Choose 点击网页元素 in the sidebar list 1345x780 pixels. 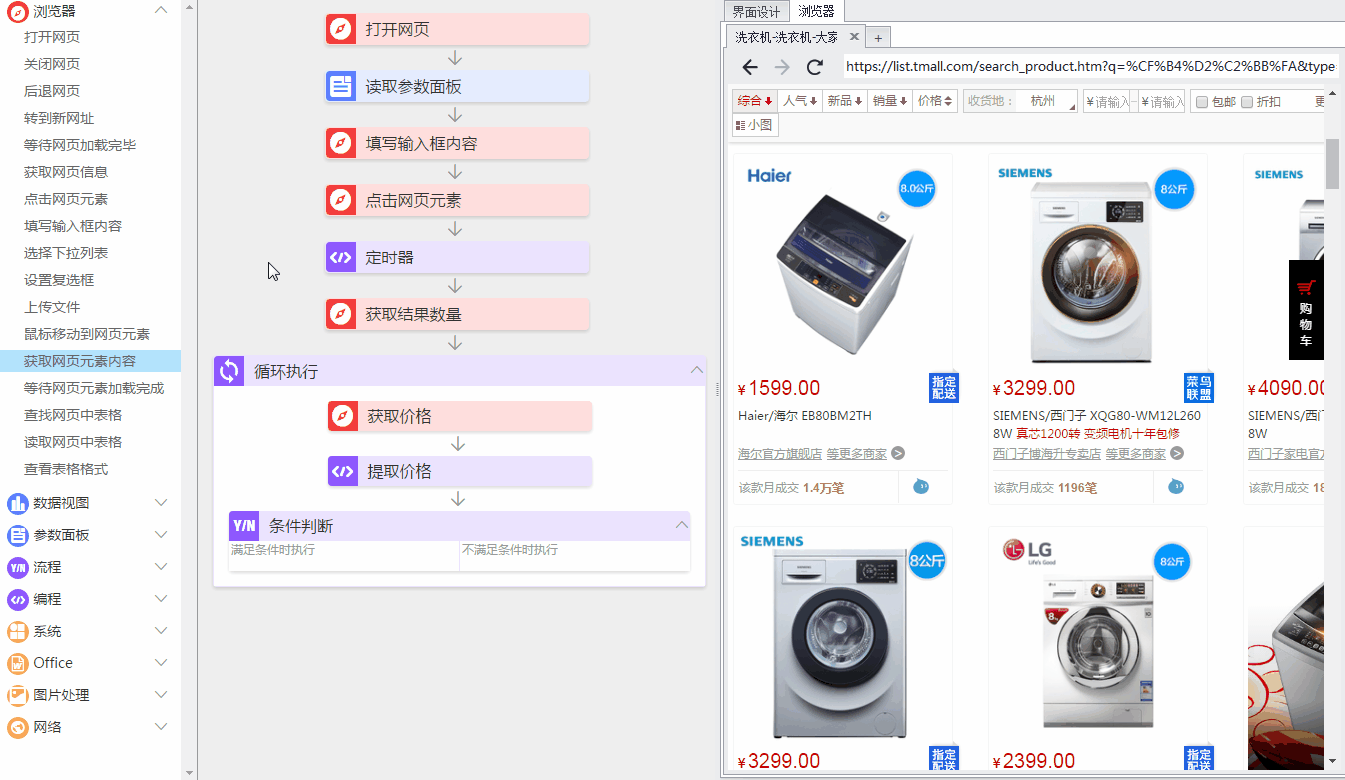tap(66, 199)
